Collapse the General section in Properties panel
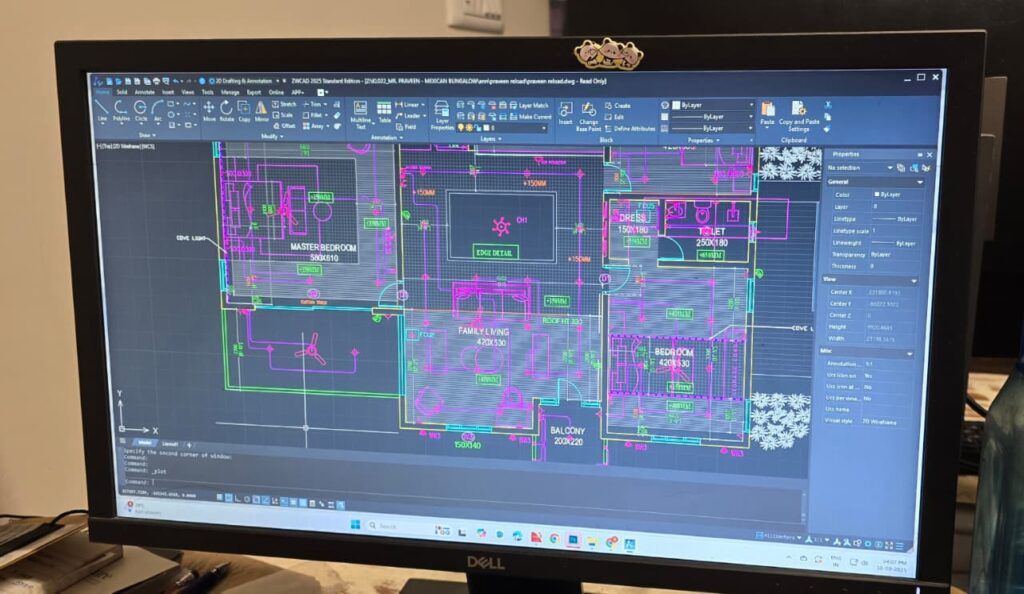The width and height of the screenshot is (1024, 594). (x=921, y=182)
